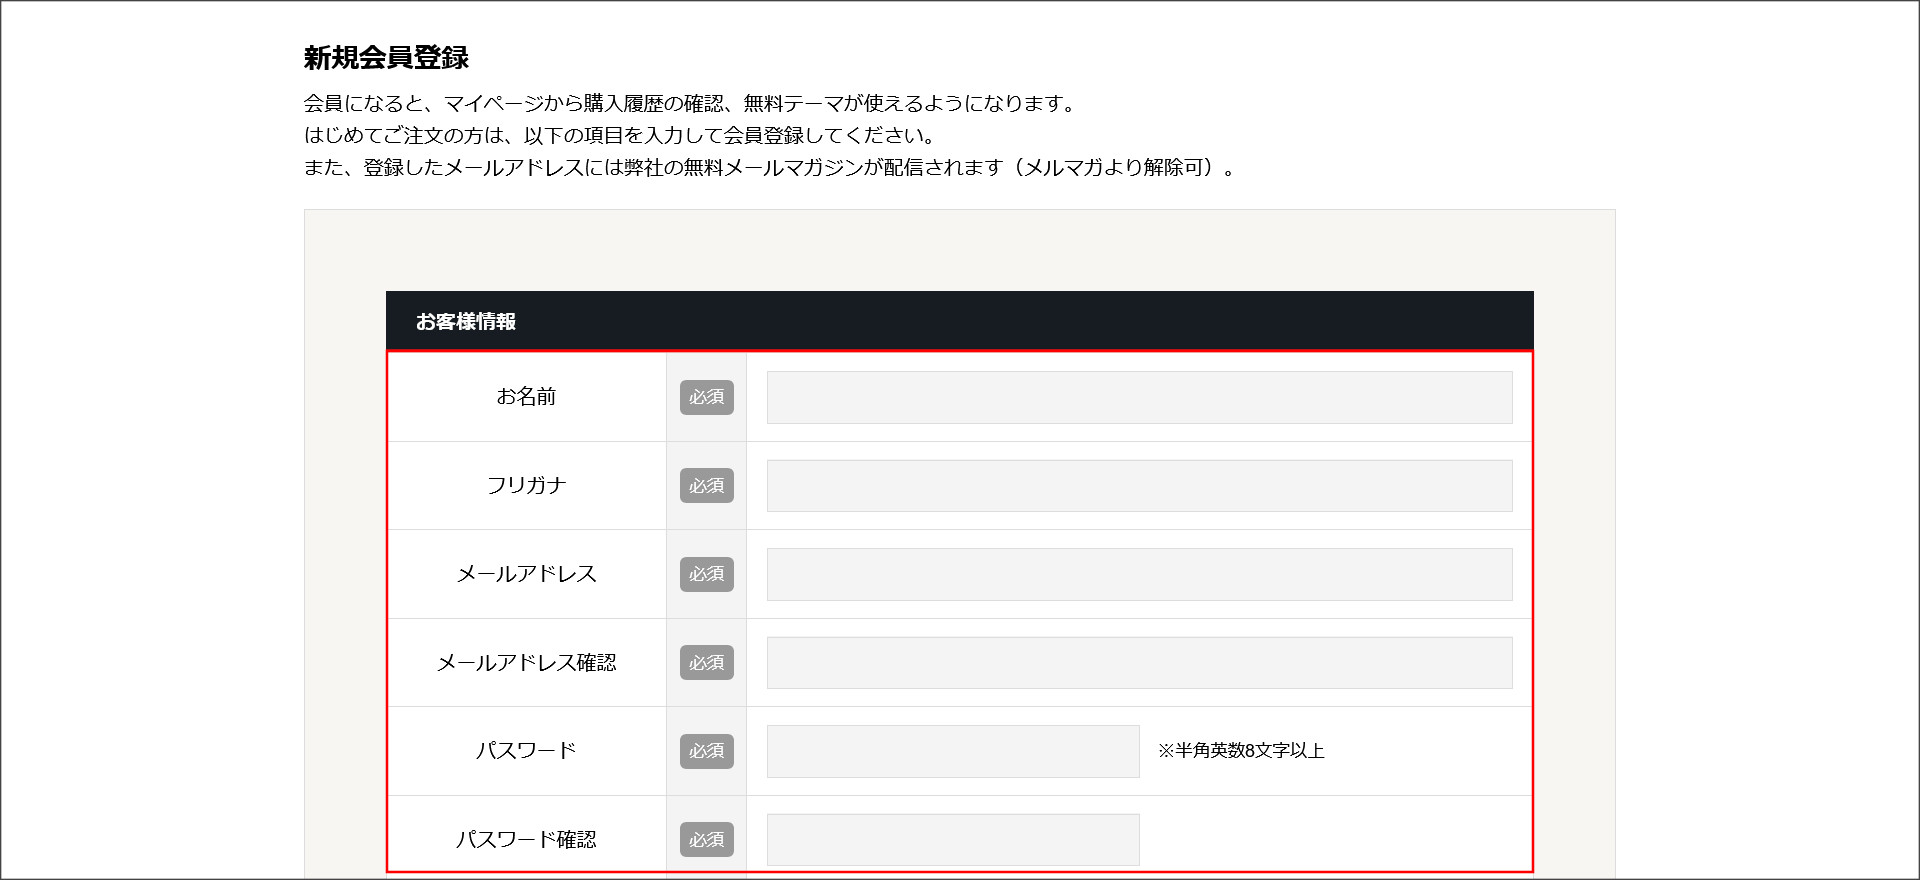Click the 必須 badge next to メールアドレス

pyautogui.click(x=706, y=574)
